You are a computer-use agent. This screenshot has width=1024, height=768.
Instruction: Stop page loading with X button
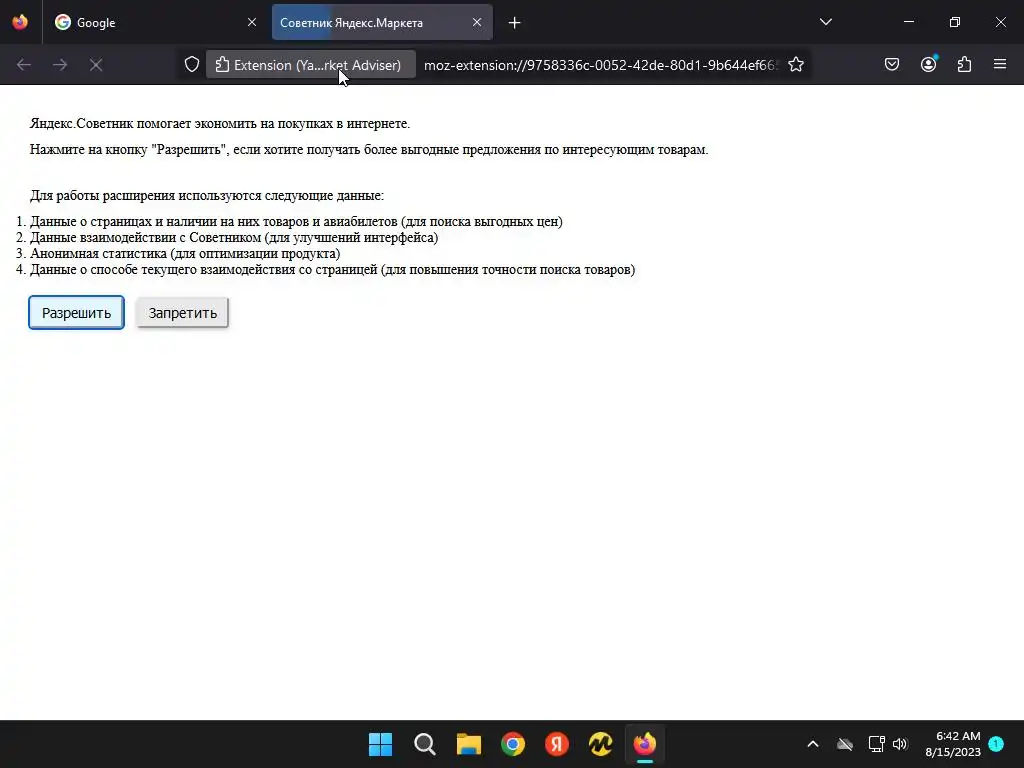pyautogui.click(x=96, y=65)
